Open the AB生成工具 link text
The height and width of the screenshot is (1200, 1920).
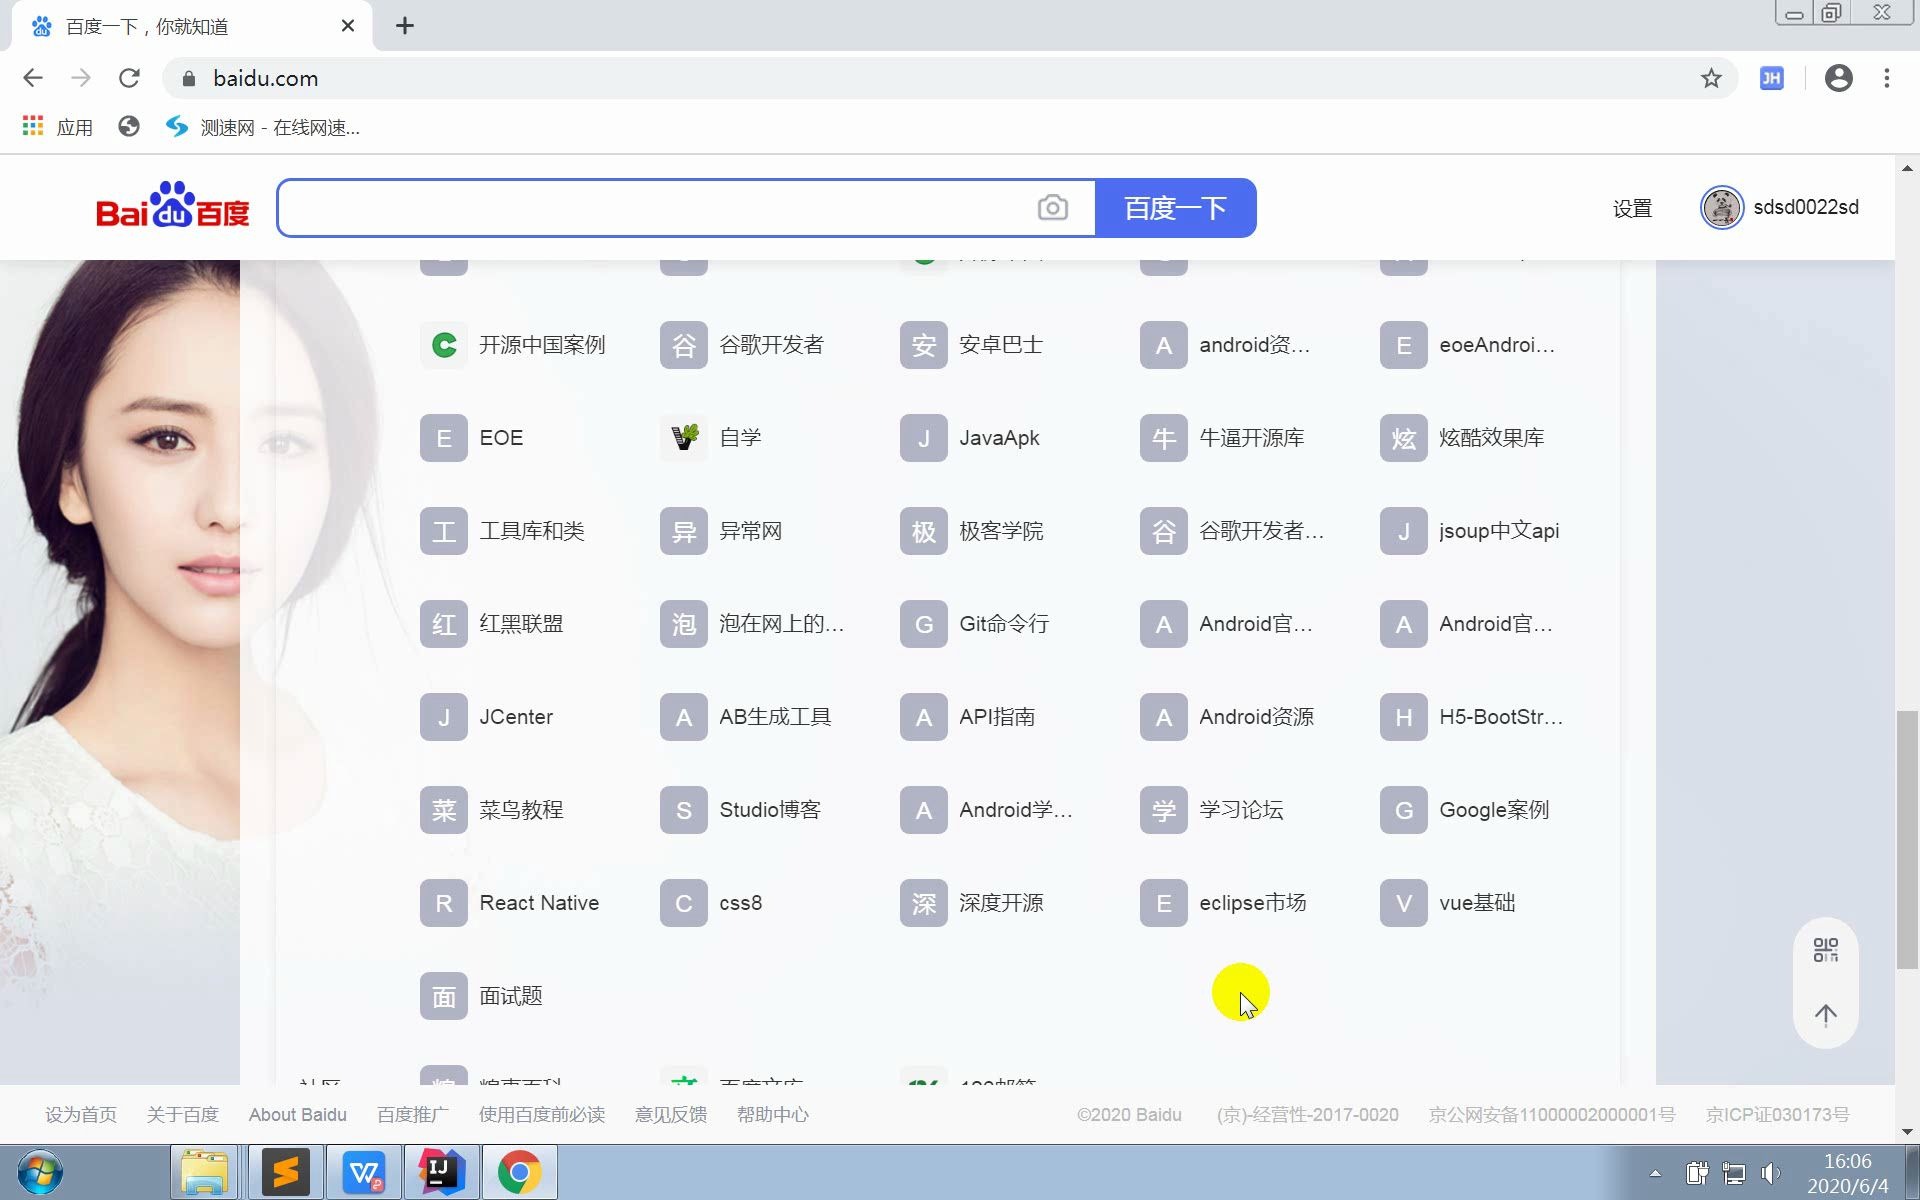click(775, 717)
